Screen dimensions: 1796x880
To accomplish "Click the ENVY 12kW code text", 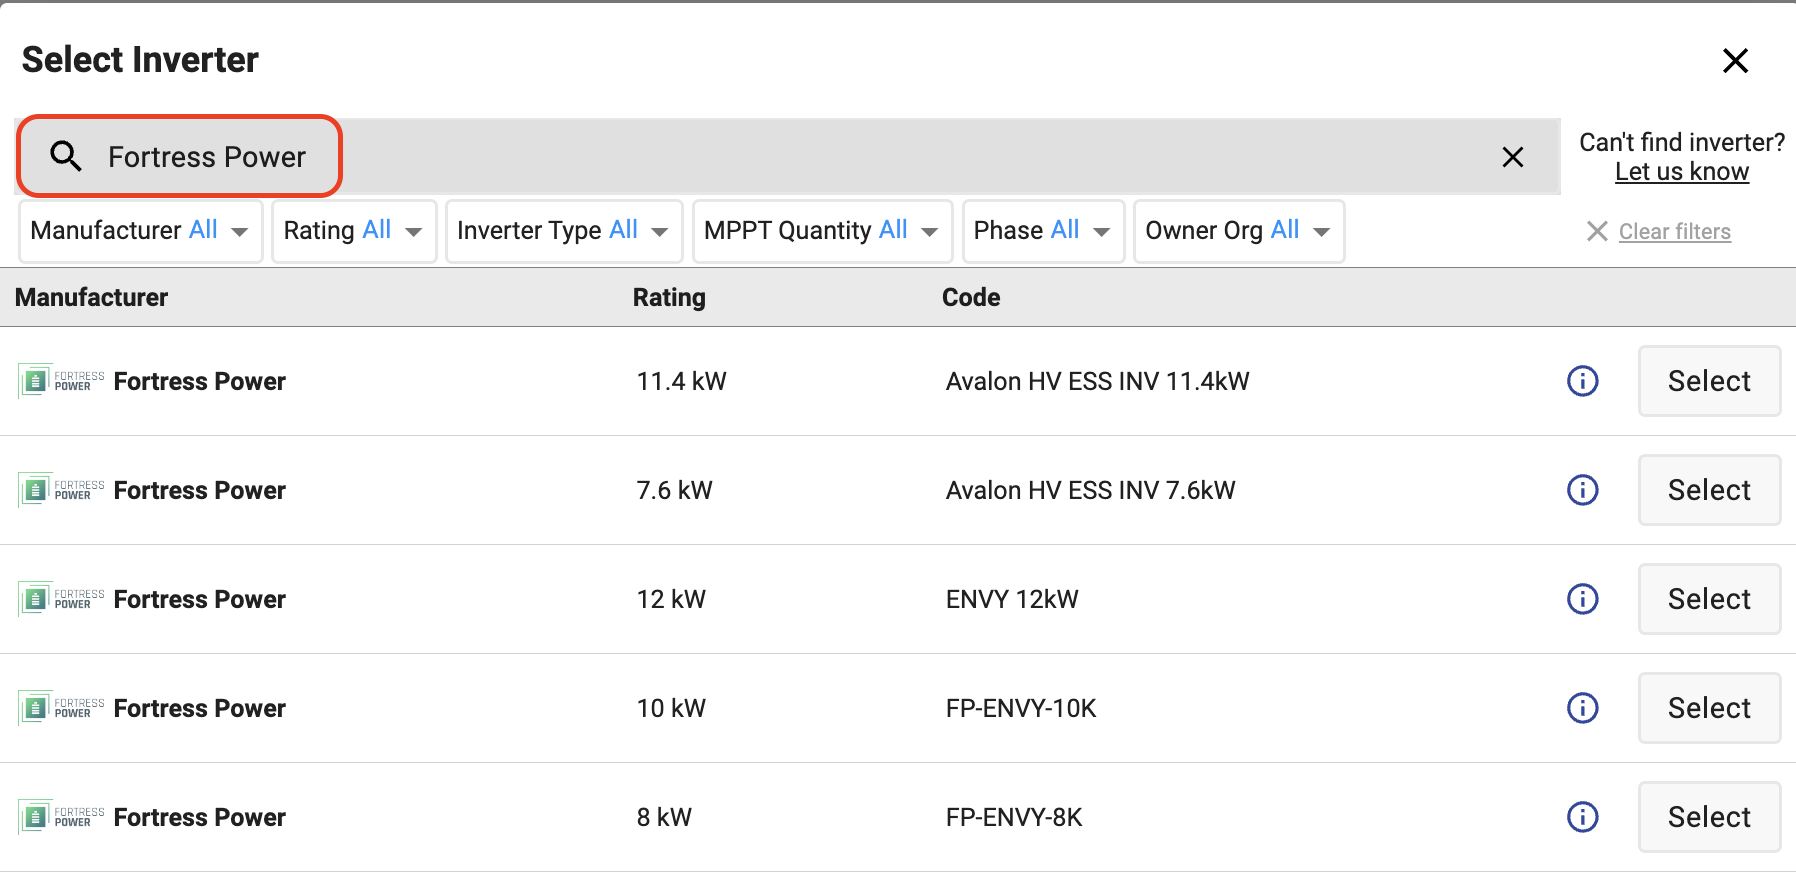I will 1012,599.
